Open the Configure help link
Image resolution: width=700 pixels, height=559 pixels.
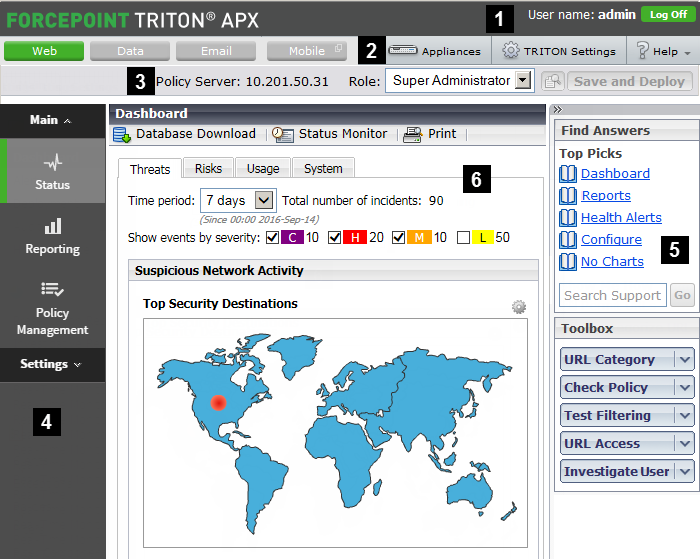tap(611, 240)
